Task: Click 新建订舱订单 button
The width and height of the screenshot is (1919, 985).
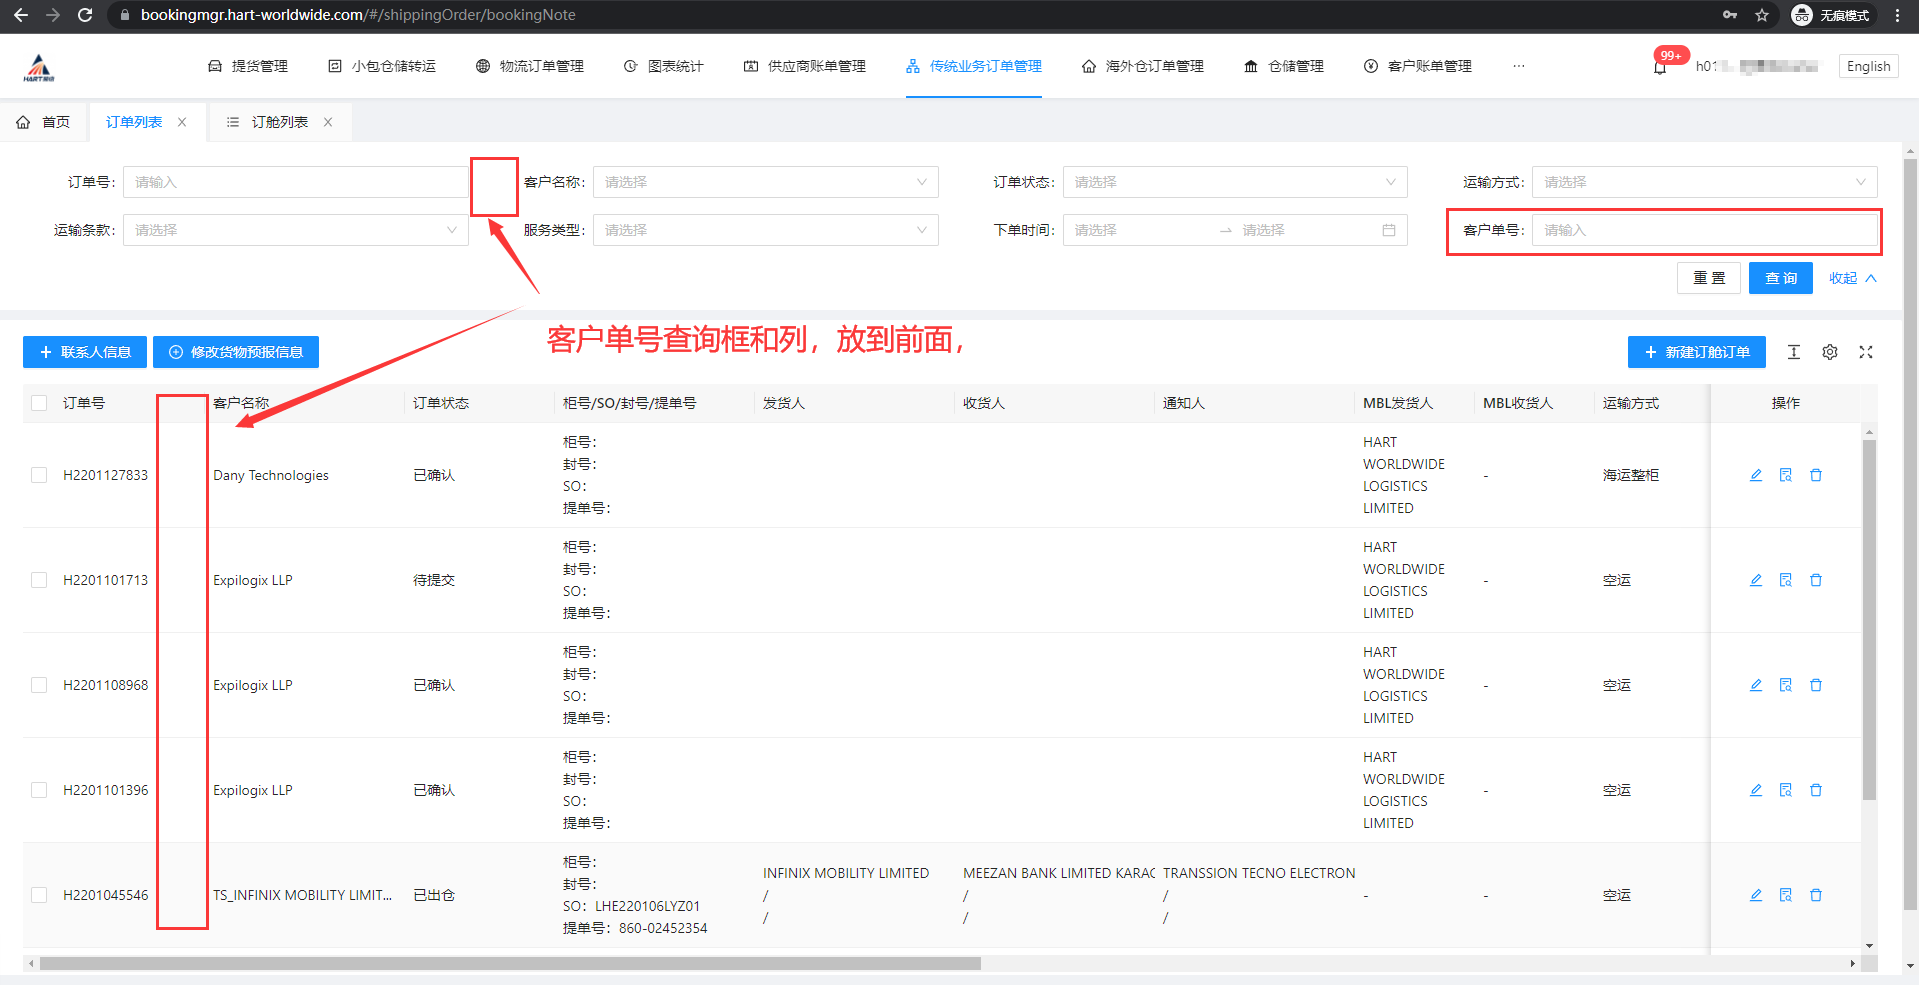Action: click(1697, 352)
